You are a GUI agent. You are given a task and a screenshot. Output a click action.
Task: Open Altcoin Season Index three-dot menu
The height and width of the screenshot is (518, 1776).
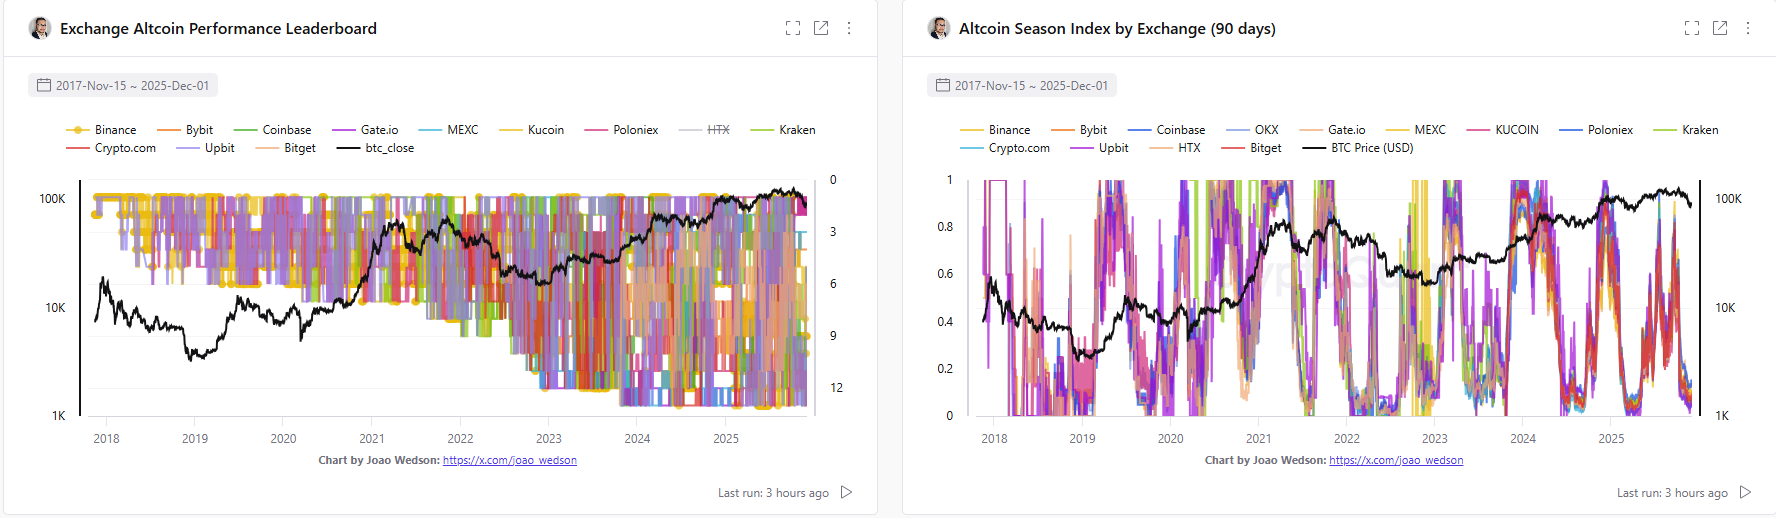[x=1748, y=28]
